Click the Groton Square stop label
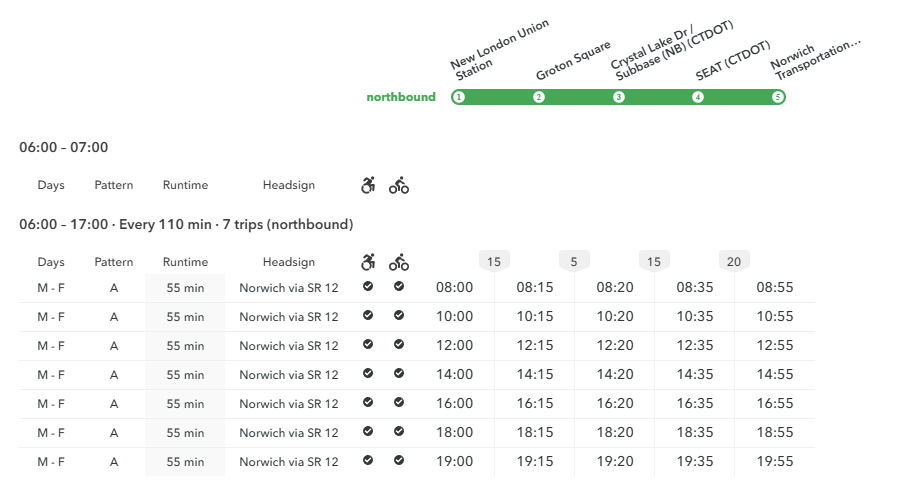 [573, 61]
